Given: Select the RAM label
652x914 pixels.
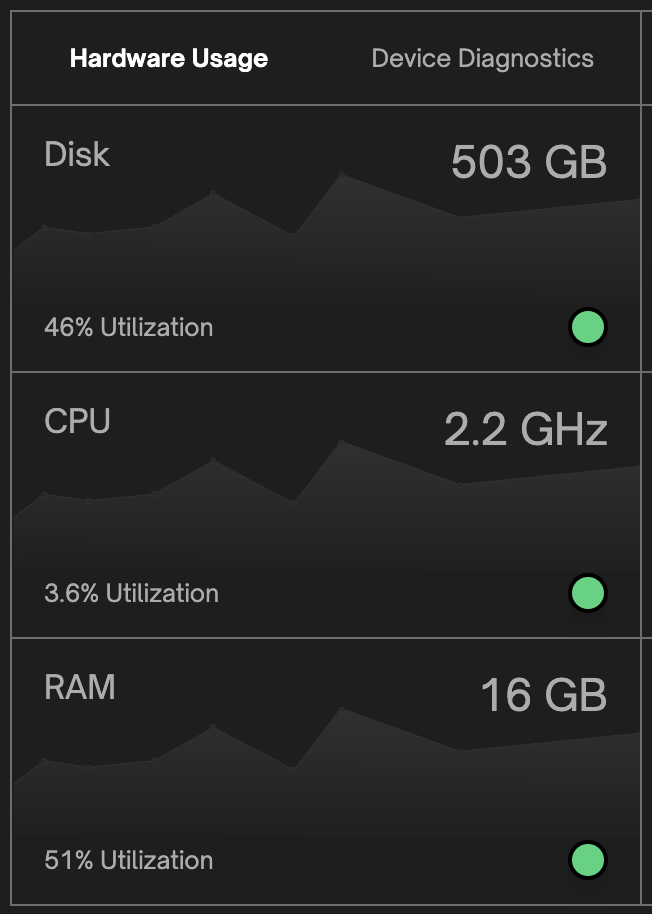Looking at the screenshot, I should coord(79,687).
